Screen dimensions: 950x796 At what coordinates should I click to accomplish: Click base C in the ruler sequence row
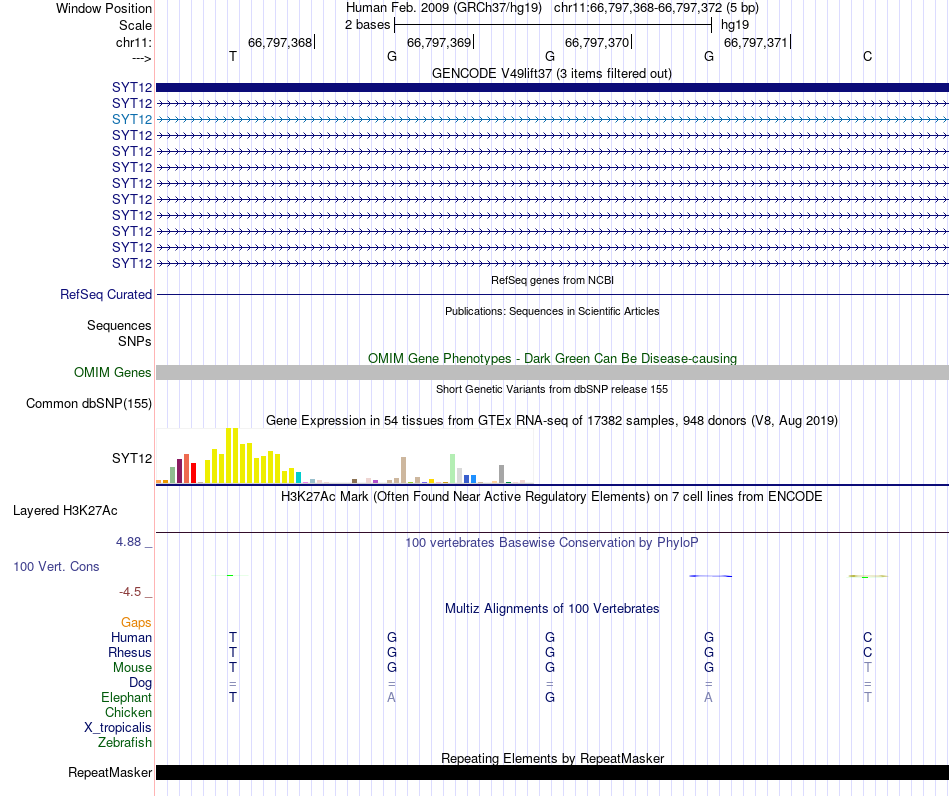(868, 56)
